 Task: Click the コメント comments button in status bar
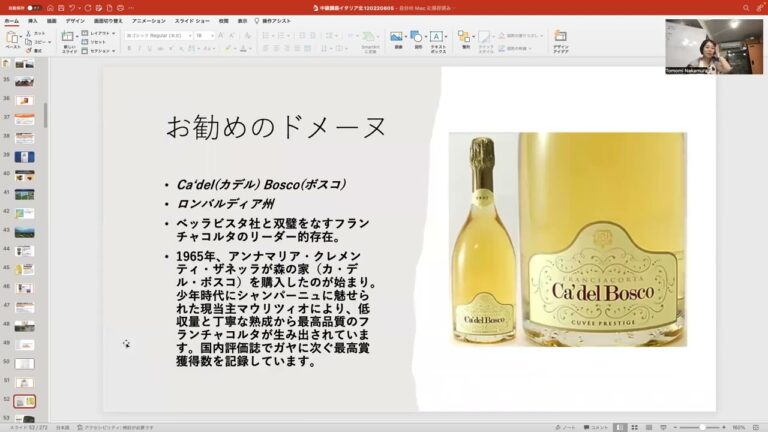(x=596, y=428)
